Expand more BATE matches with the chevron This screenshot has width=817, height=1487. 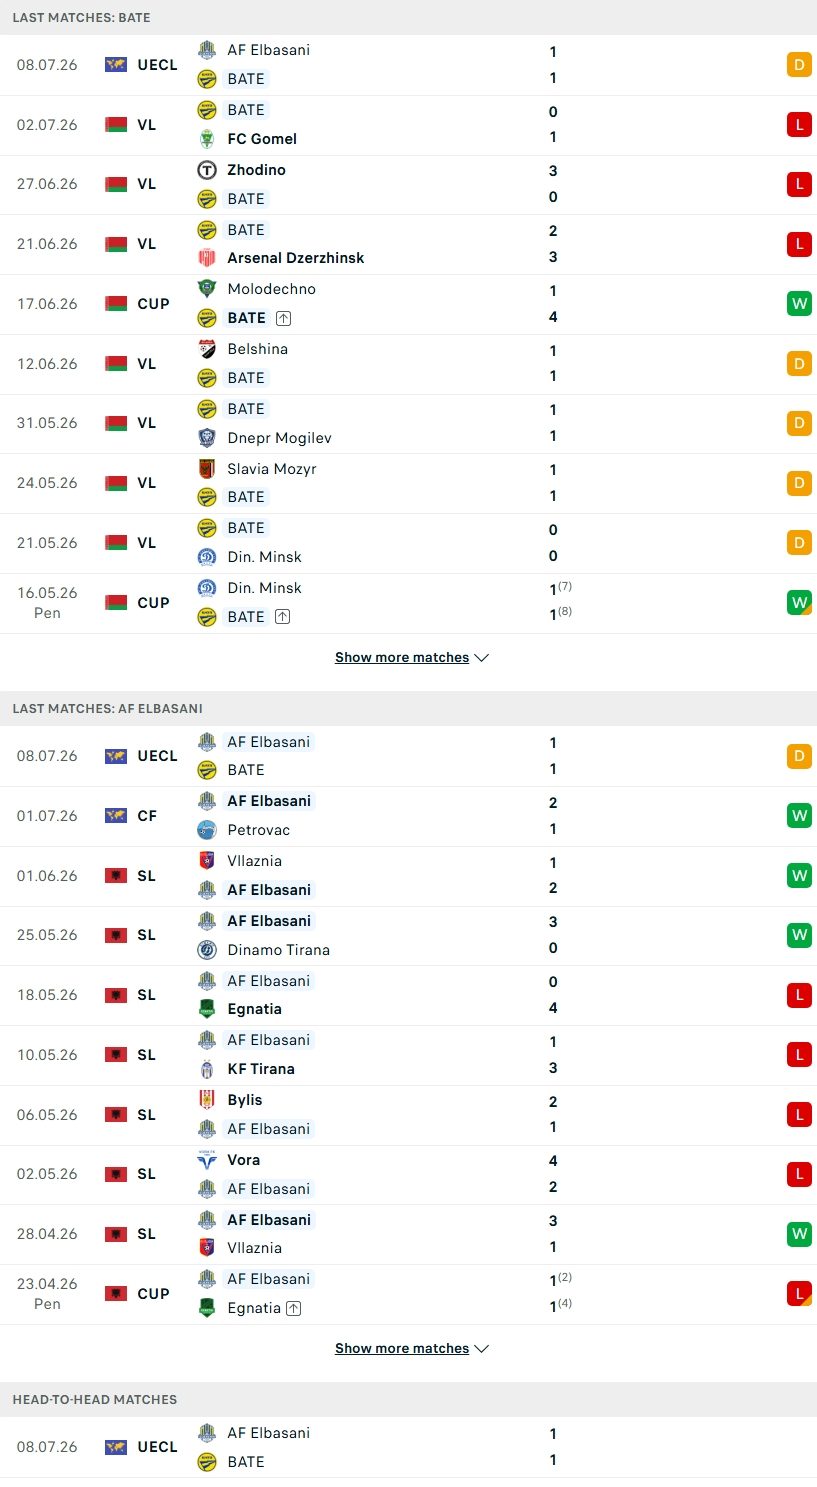pyautogui.click(x=481, y=658)
